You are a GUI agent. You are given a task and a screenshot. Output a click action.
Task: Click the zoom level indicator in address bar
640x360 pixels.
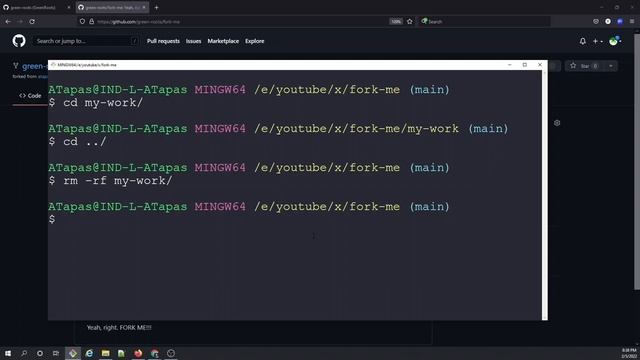point(396,21)
